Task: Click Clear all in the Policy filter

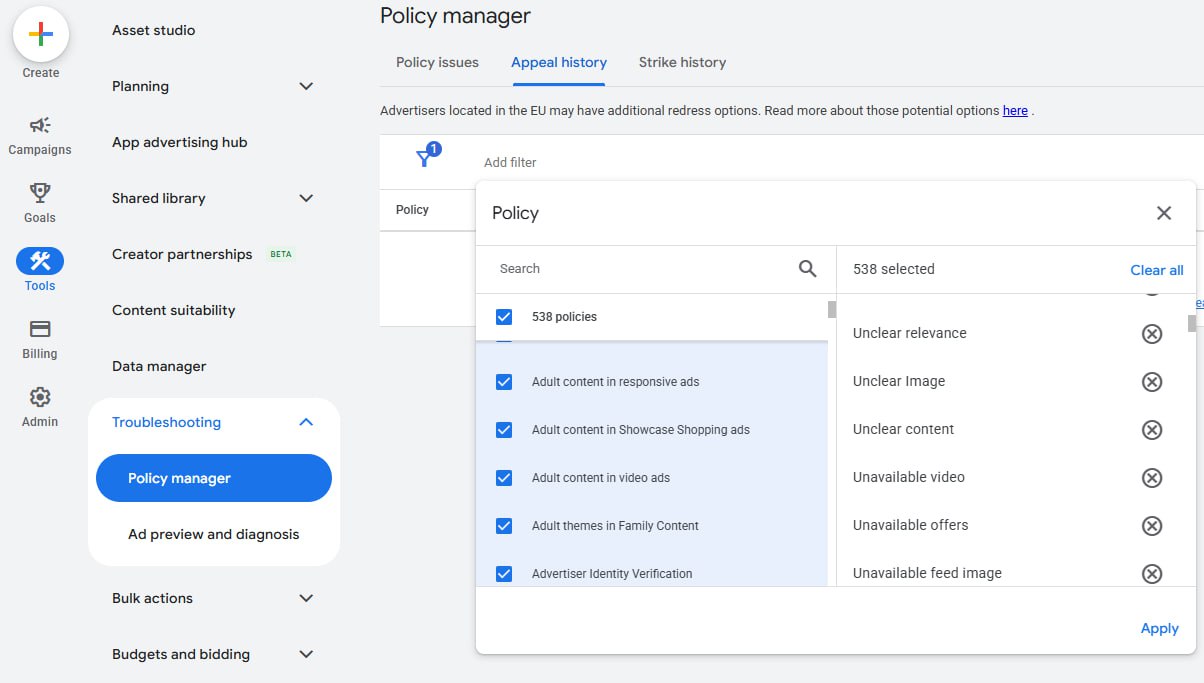Action: [1156, 270]
